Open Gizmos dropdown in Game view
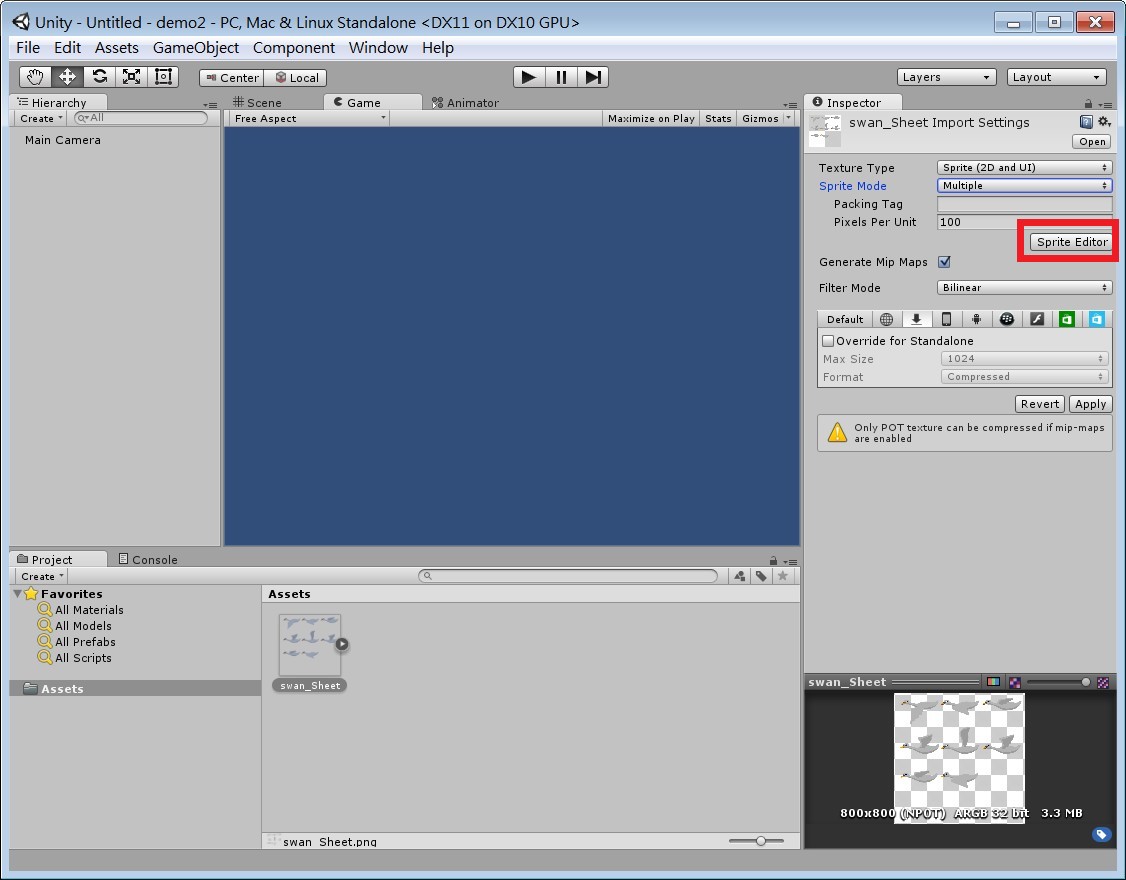Image resolution: width=1126 pixels, height=880 pixels. point(766,119)
